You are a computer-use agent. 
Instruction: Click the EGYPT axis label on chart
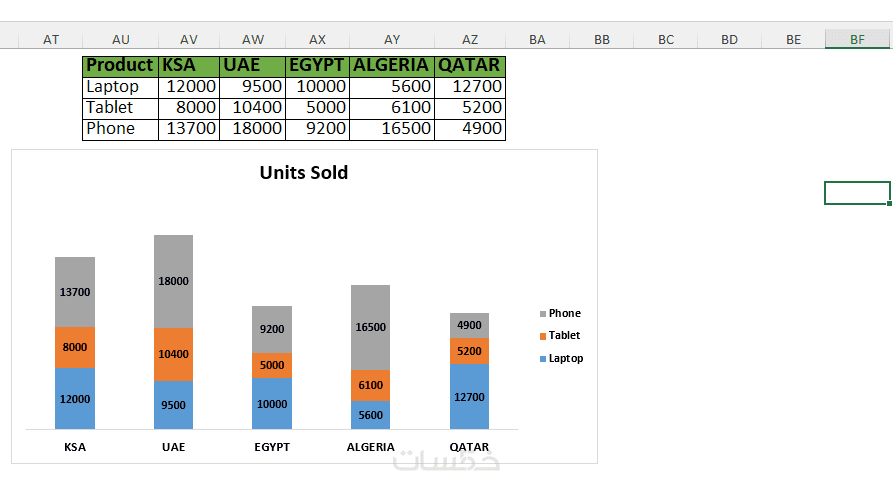[x=271, y=447]
